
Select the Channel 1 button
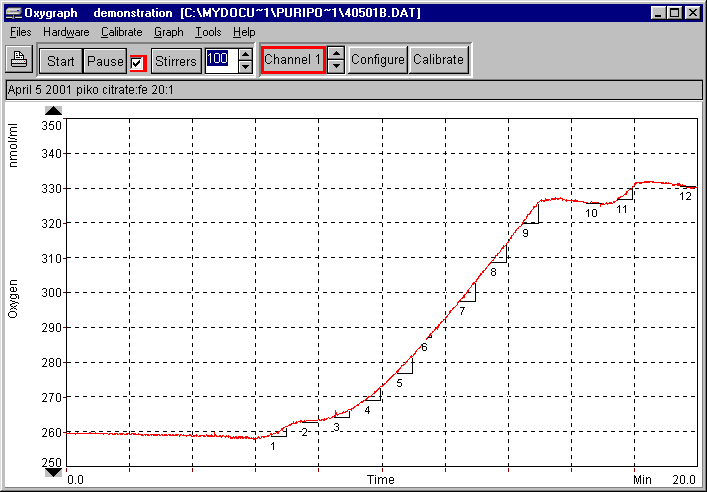[x=293, y=60]
